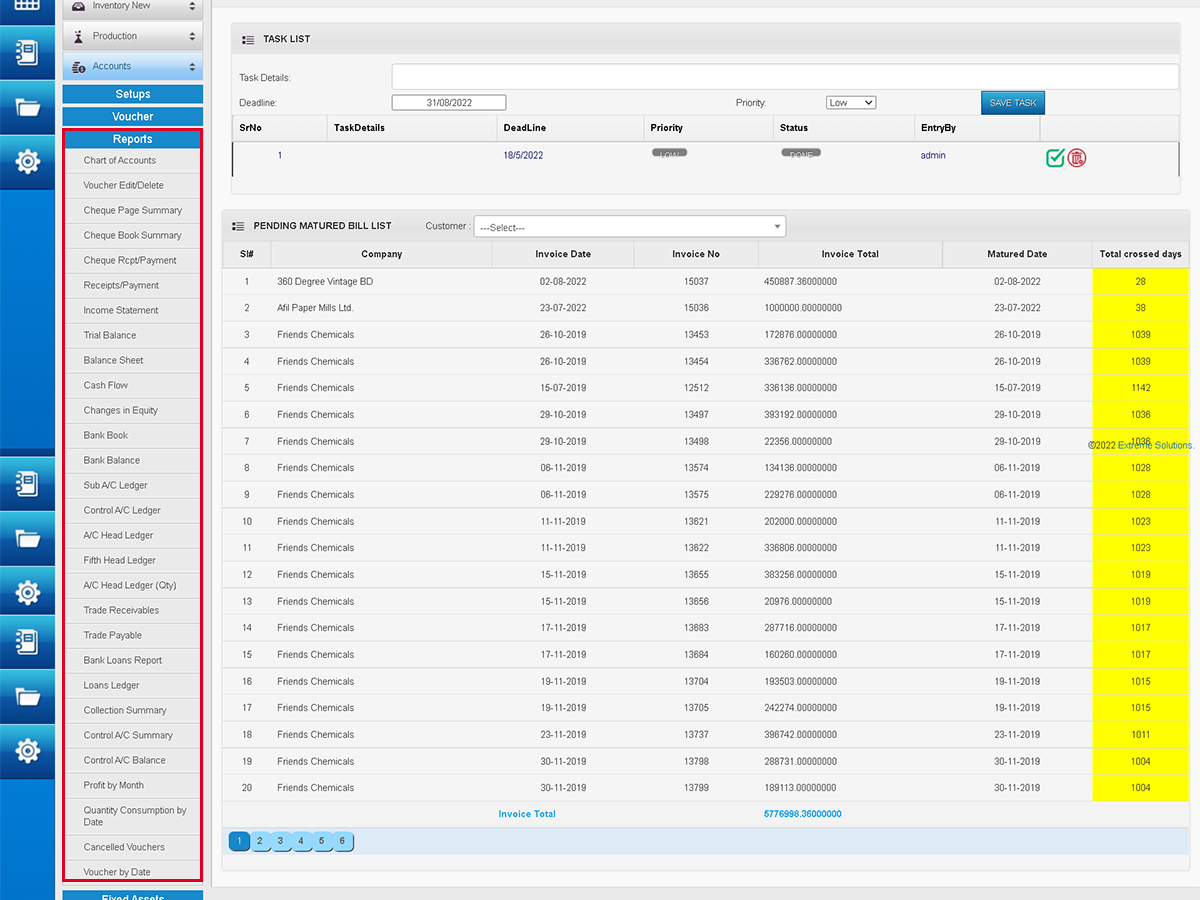Open the Trial Balance report
The width and height of the screenshot is (1200, 900).
[x=110, y=335]
